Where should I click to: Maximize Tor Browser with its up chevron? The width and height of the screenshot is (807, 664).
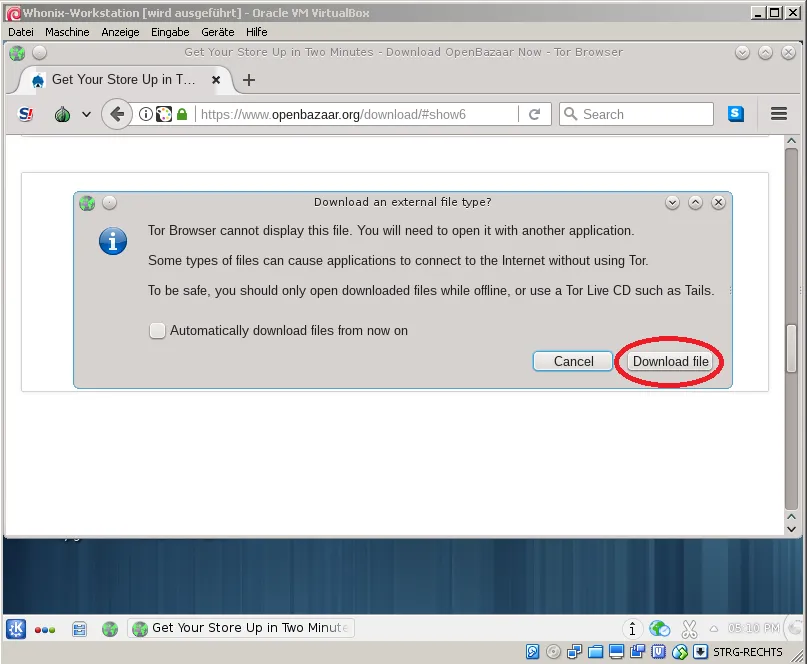point(765,53)
